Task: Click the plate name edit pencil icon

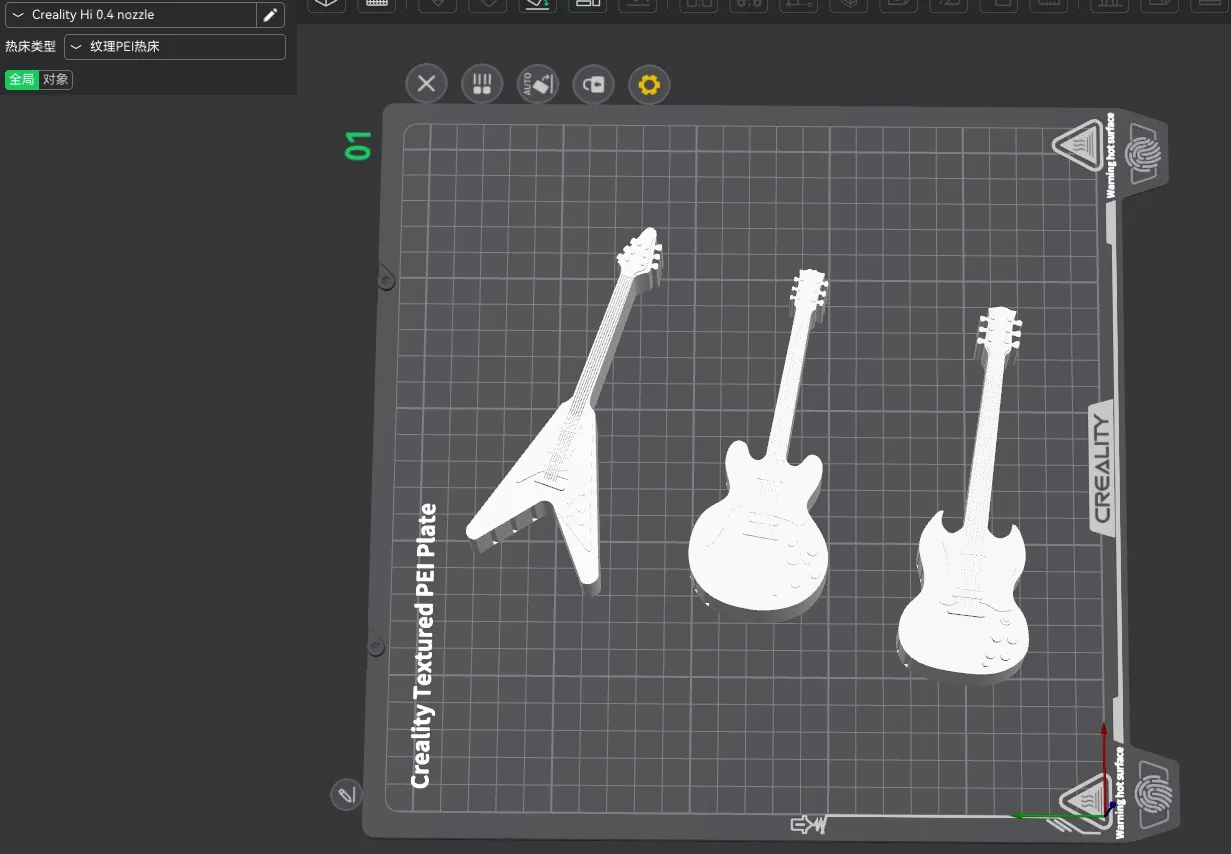Action: click(x=346, y=795)
